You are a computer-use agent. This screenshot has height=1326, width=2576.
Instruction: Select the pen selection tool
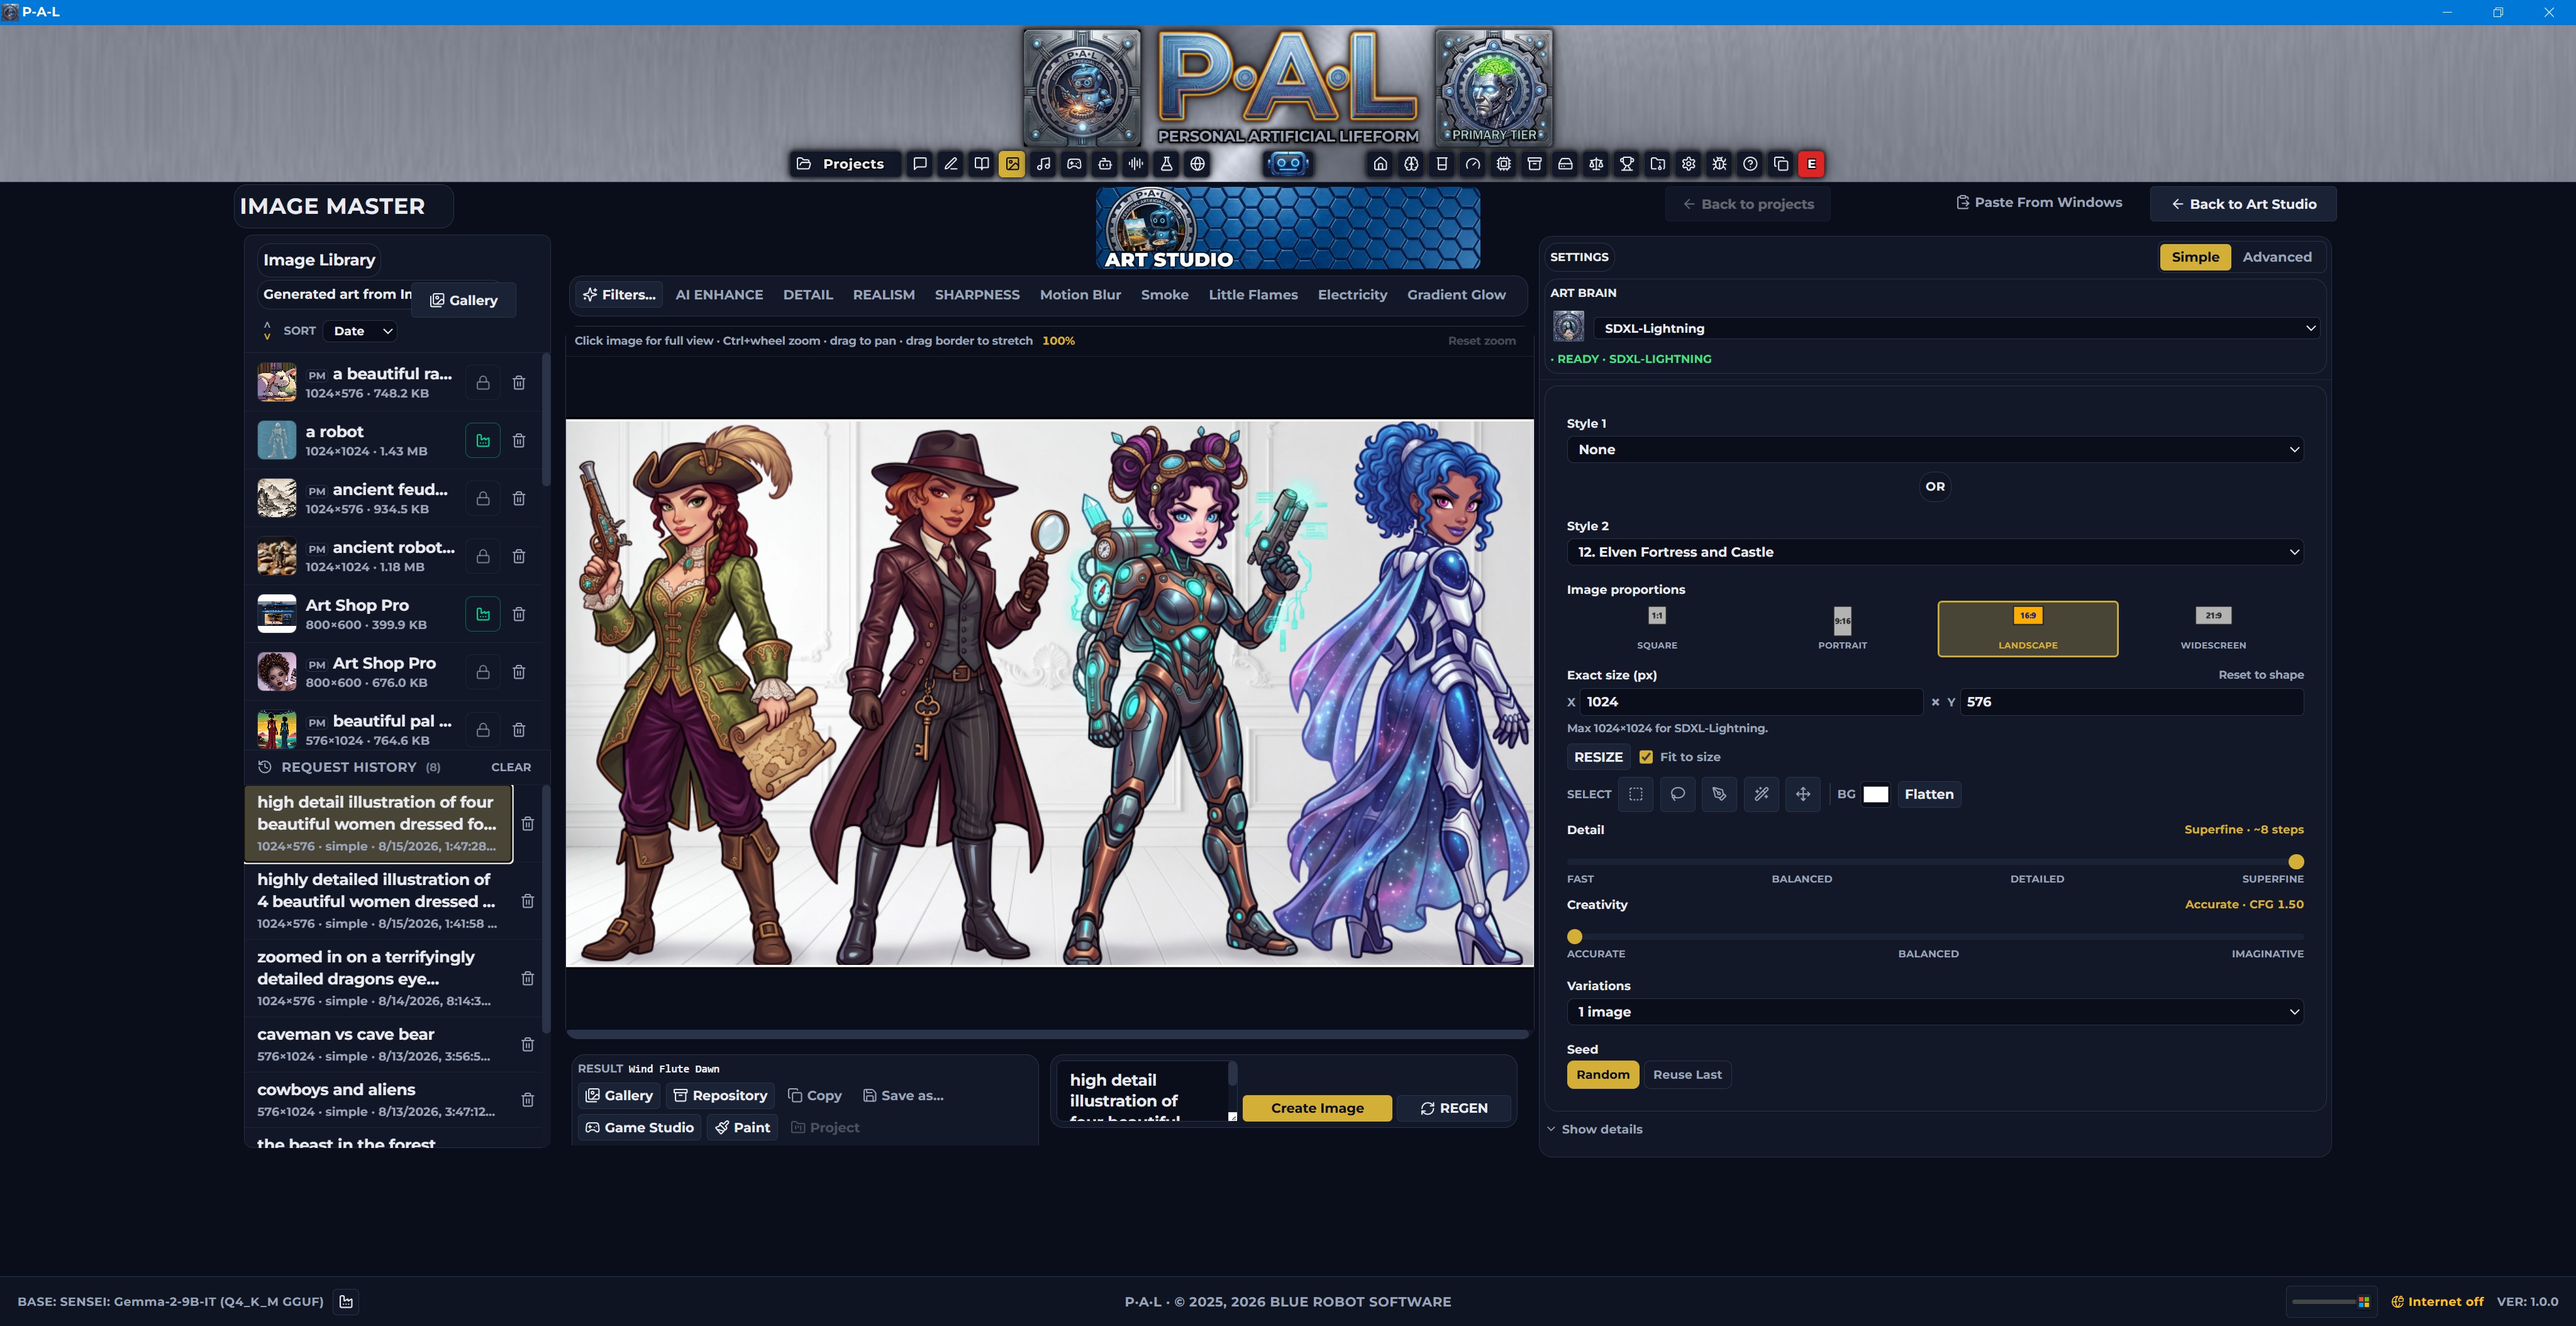[1719, 794]
